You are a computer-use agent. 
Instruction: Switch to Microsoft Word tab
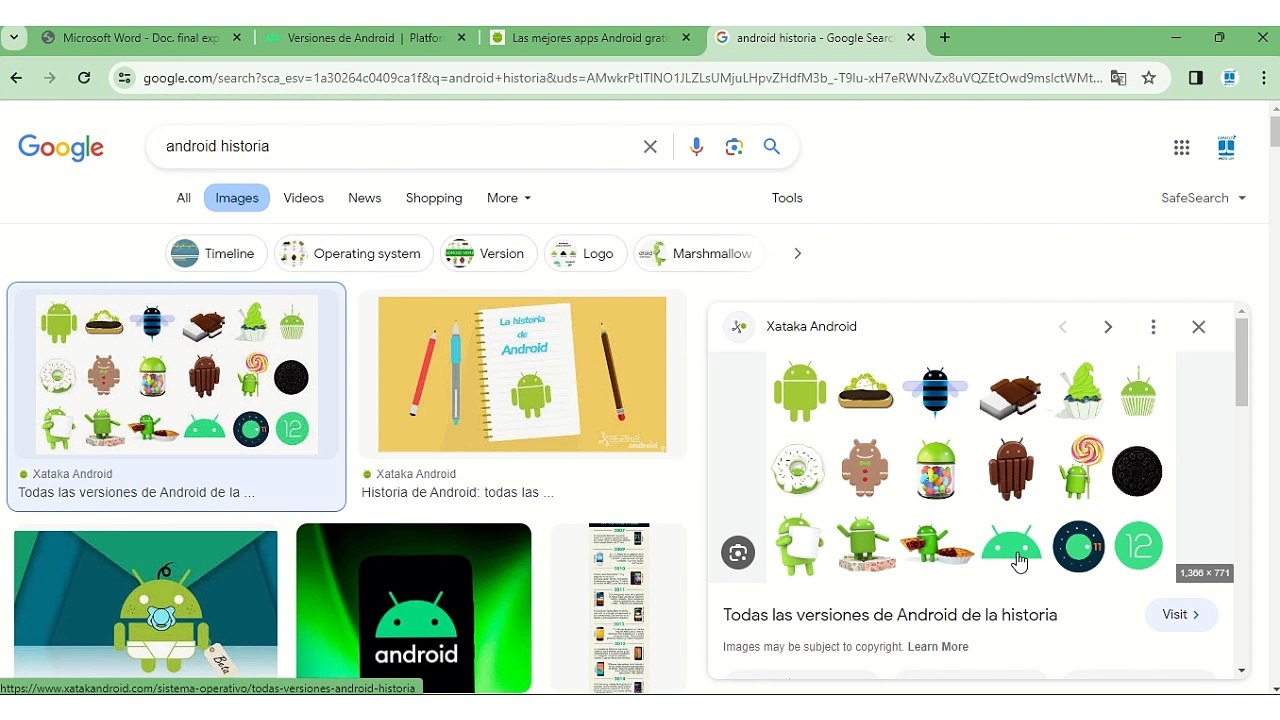pos(141,38)
